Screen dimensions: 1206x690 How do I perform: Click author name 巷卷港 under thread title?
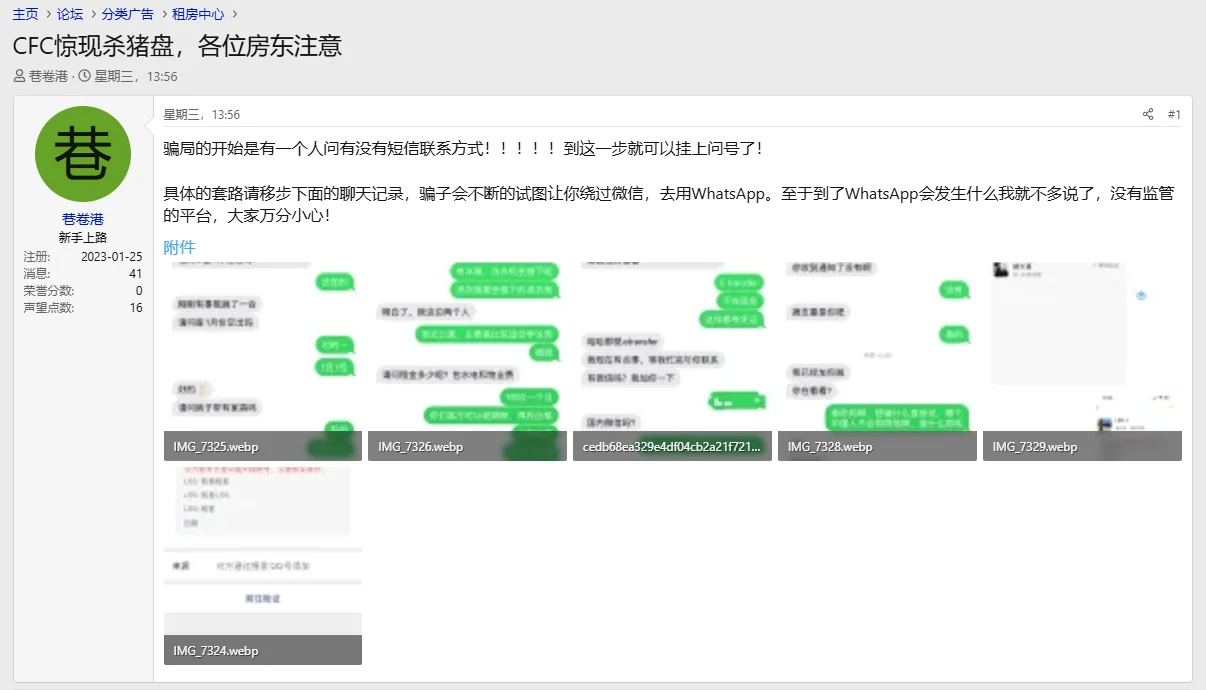coord(48,76)
